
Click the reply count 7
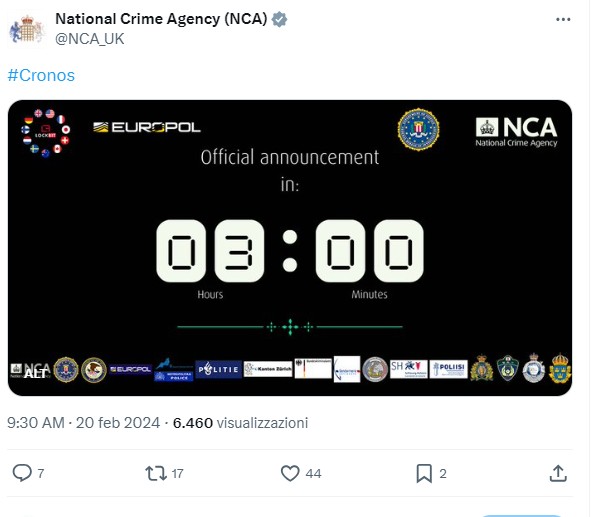[x=41, y=473]
